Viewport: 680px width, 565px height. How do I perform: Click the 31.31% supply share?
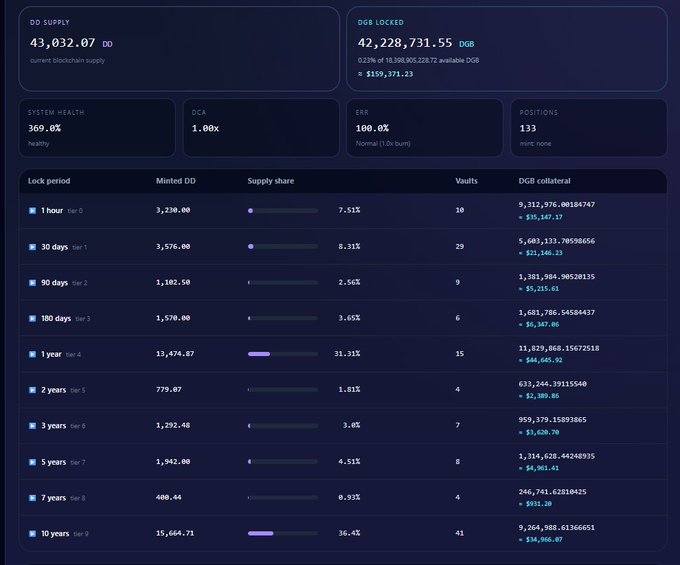pos(347,354)
